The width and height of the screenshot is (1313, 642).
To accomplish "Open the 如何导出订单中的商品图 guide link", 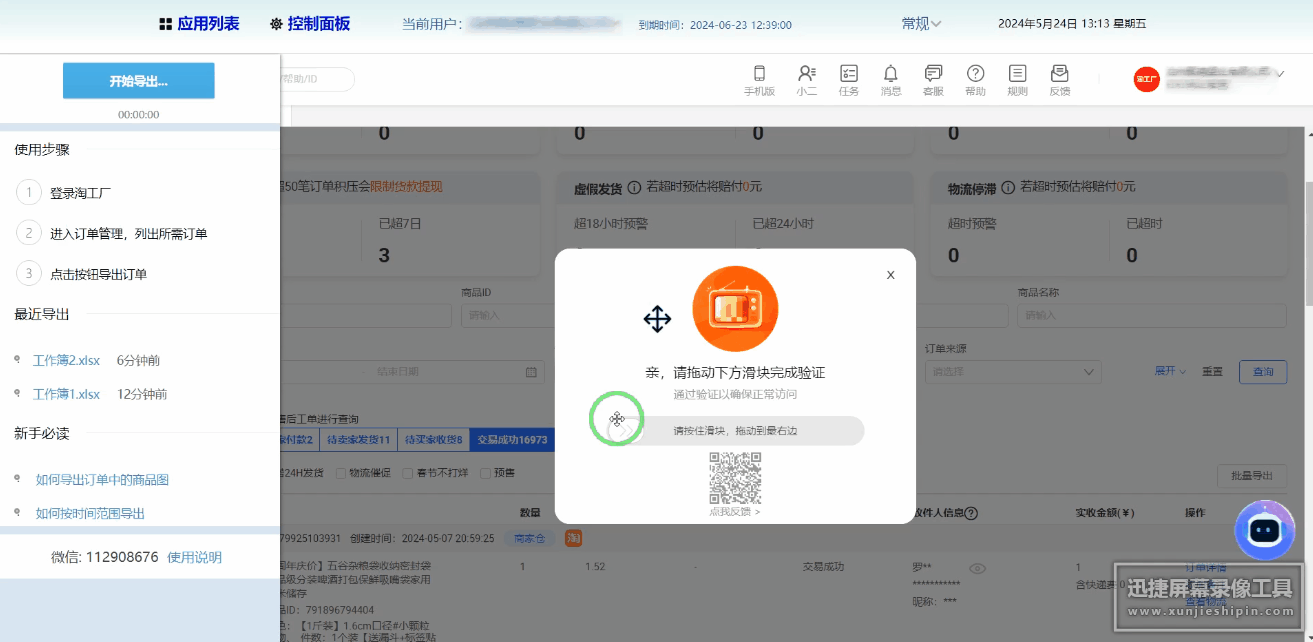I will (102, 480).
